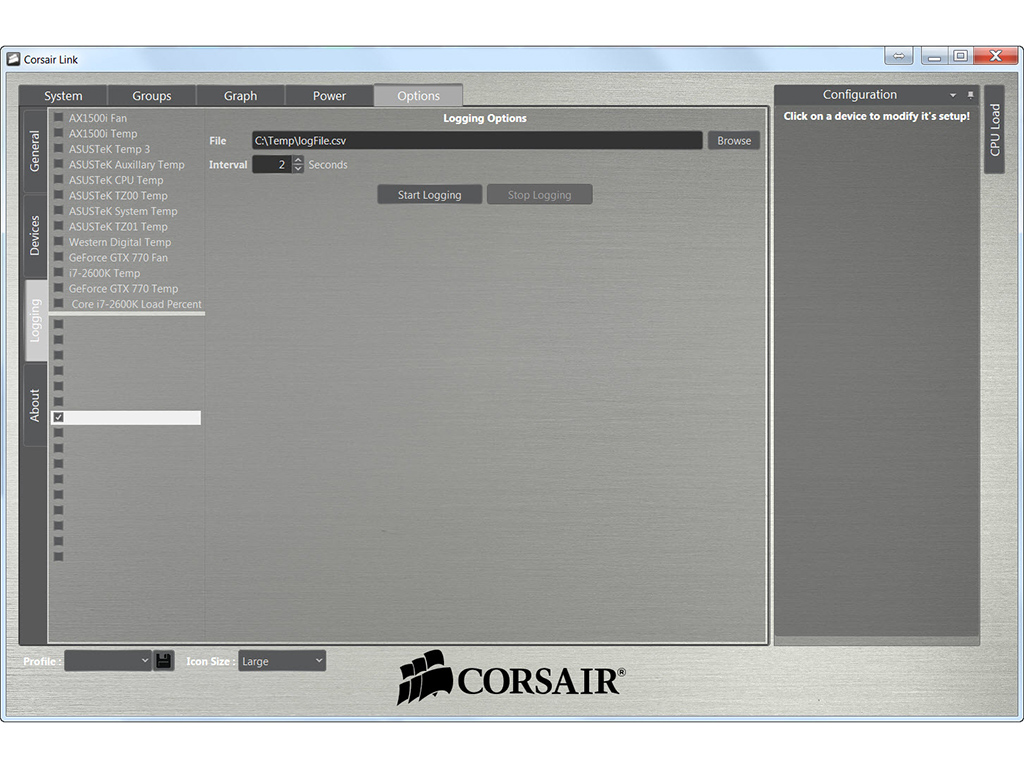Open the Icon Size dropdown
This screenshot has width=1024, height=768.
coord(282,661)
